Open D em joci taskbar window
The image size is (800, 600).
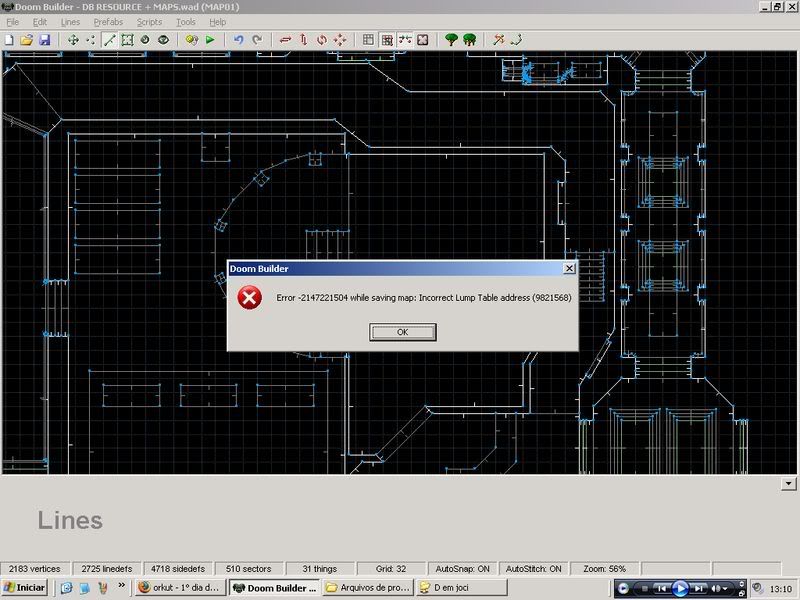(462, 588)
